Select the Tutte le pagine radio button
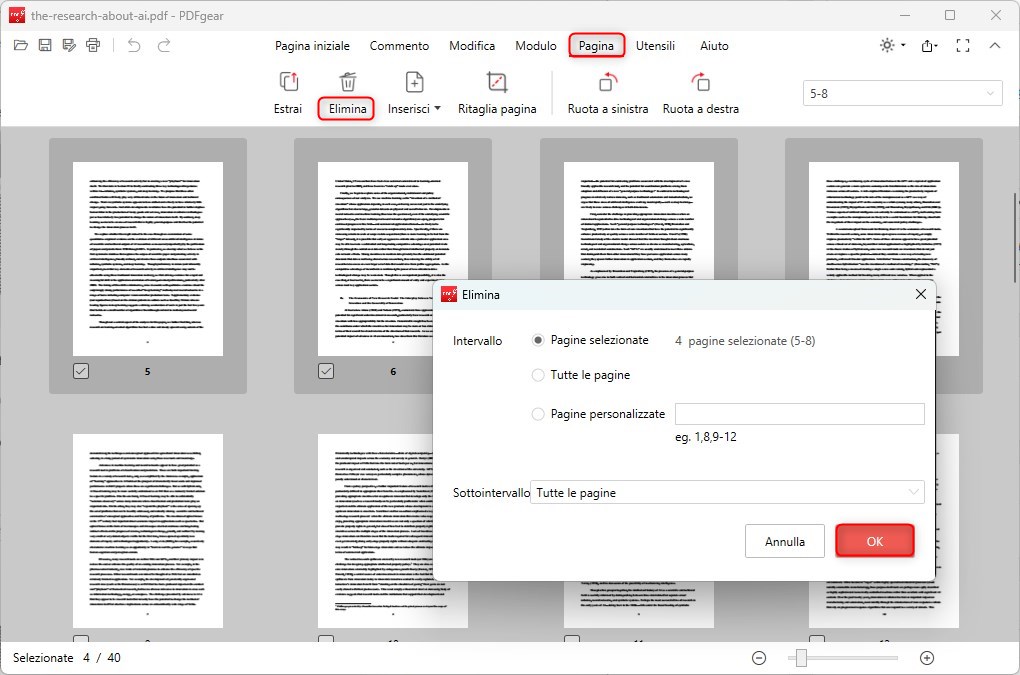This screenshot has height=675, width=1020. 539,376
